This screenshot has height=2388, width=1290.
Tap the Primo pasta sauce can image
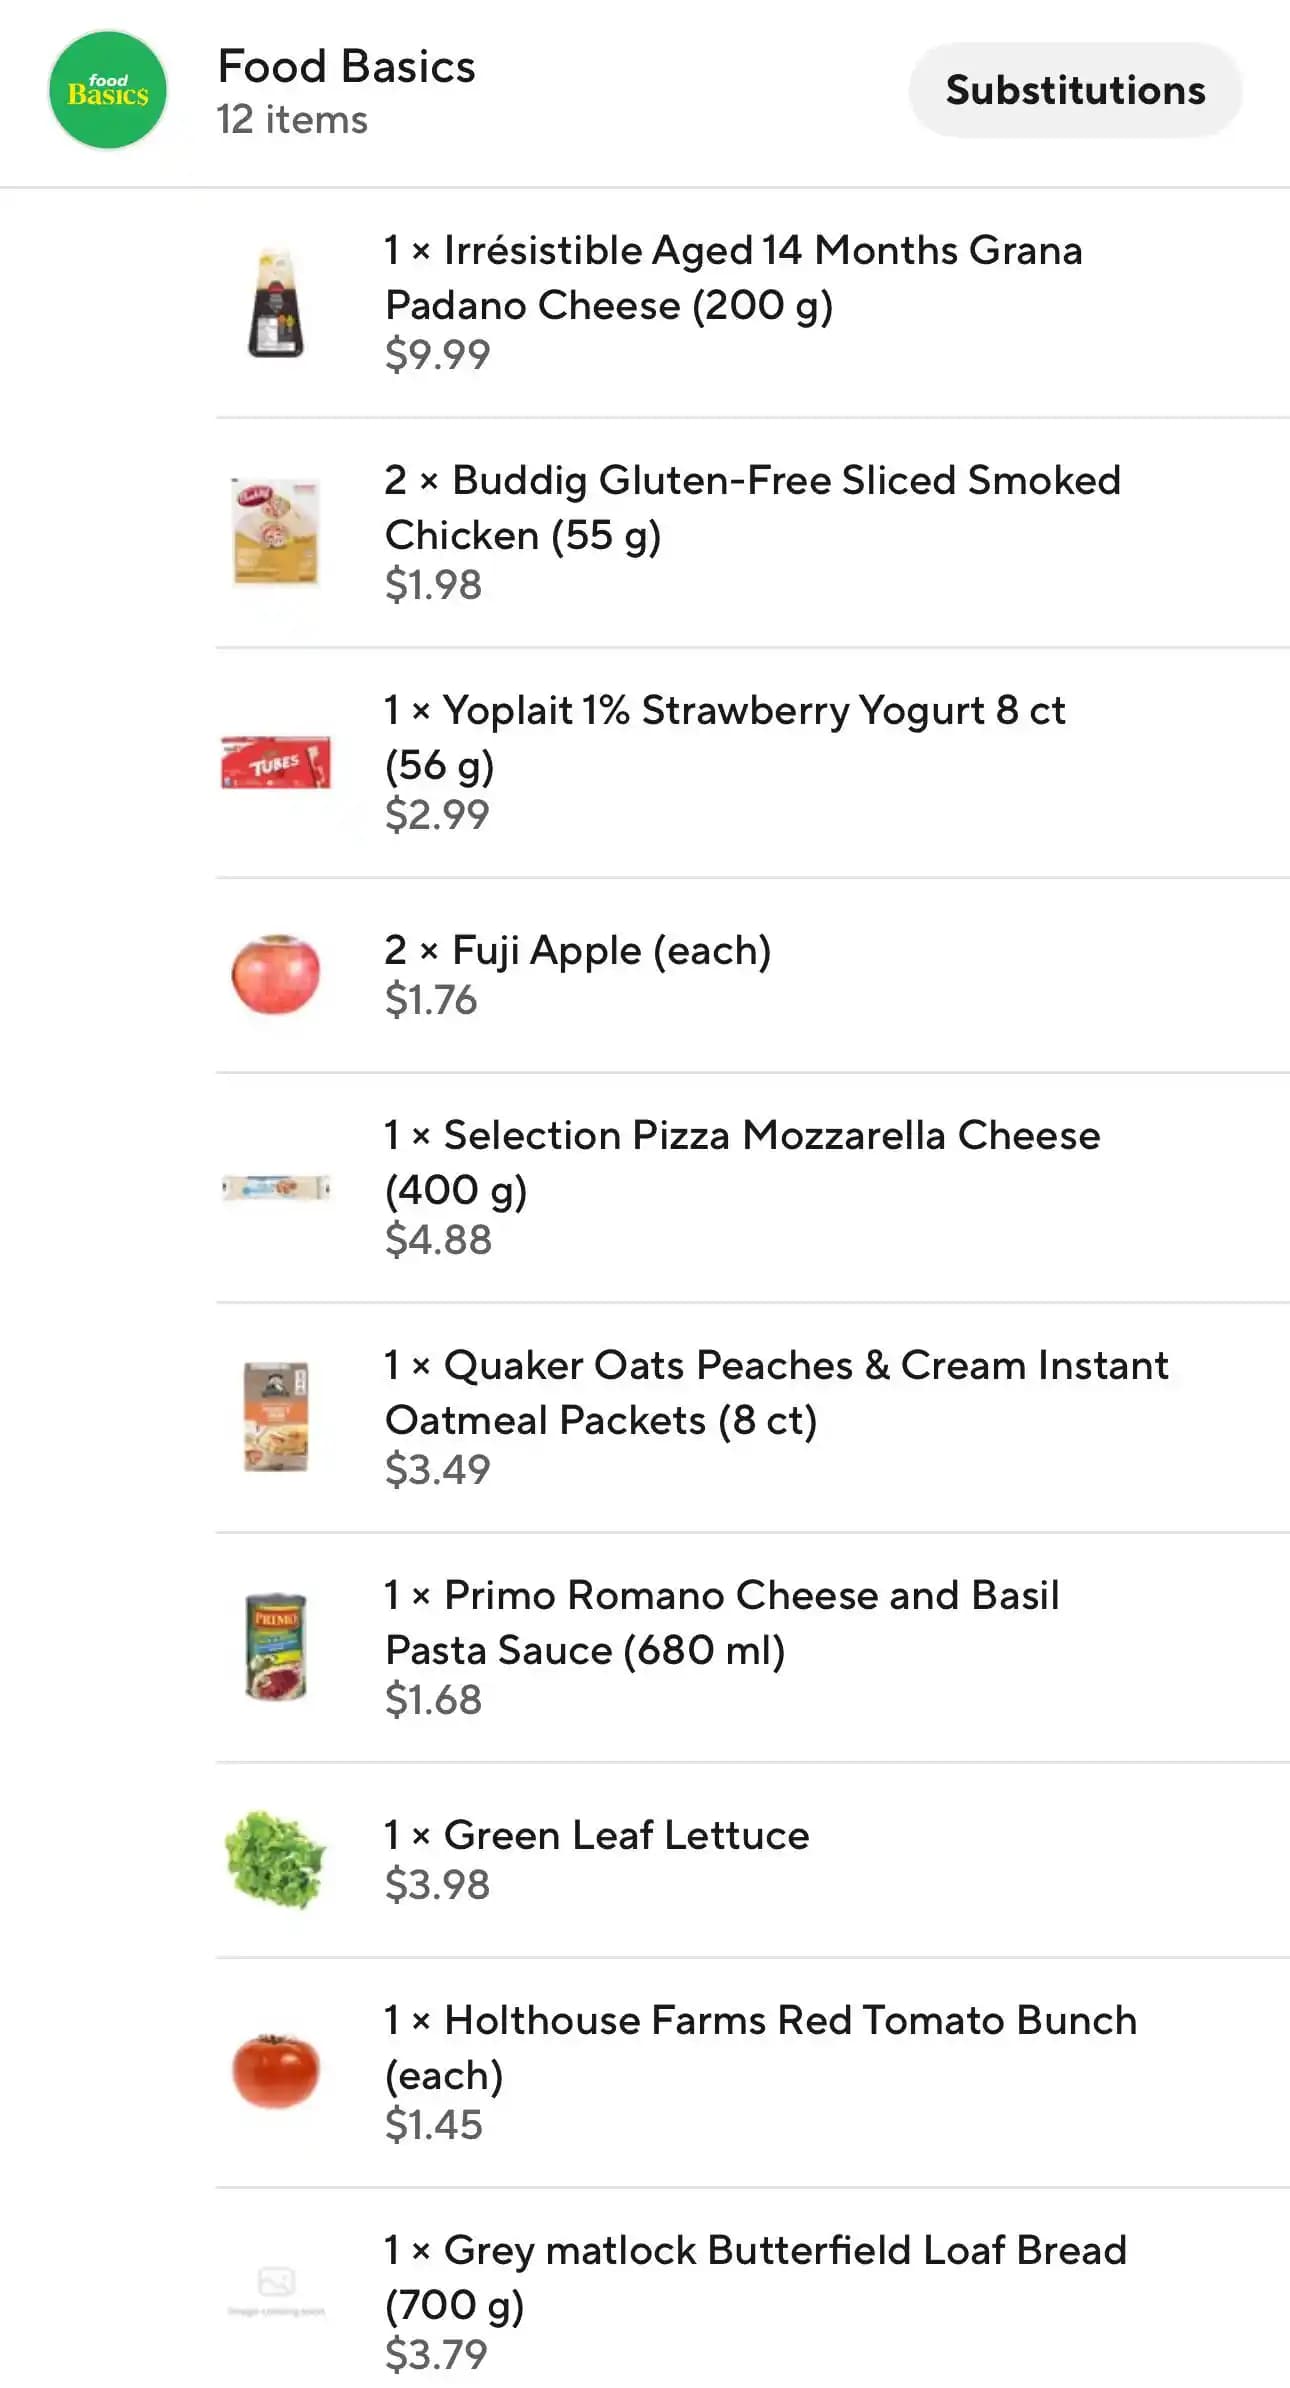(276, 1647)
